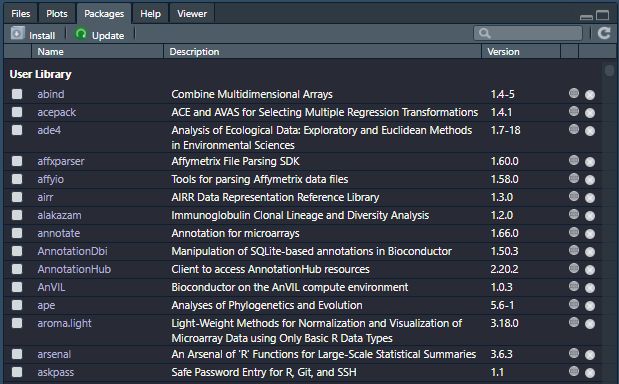Click the affxparser globe icon
Image resolution: width=619 pixels, height=384 pixels.
click(574, 161)
